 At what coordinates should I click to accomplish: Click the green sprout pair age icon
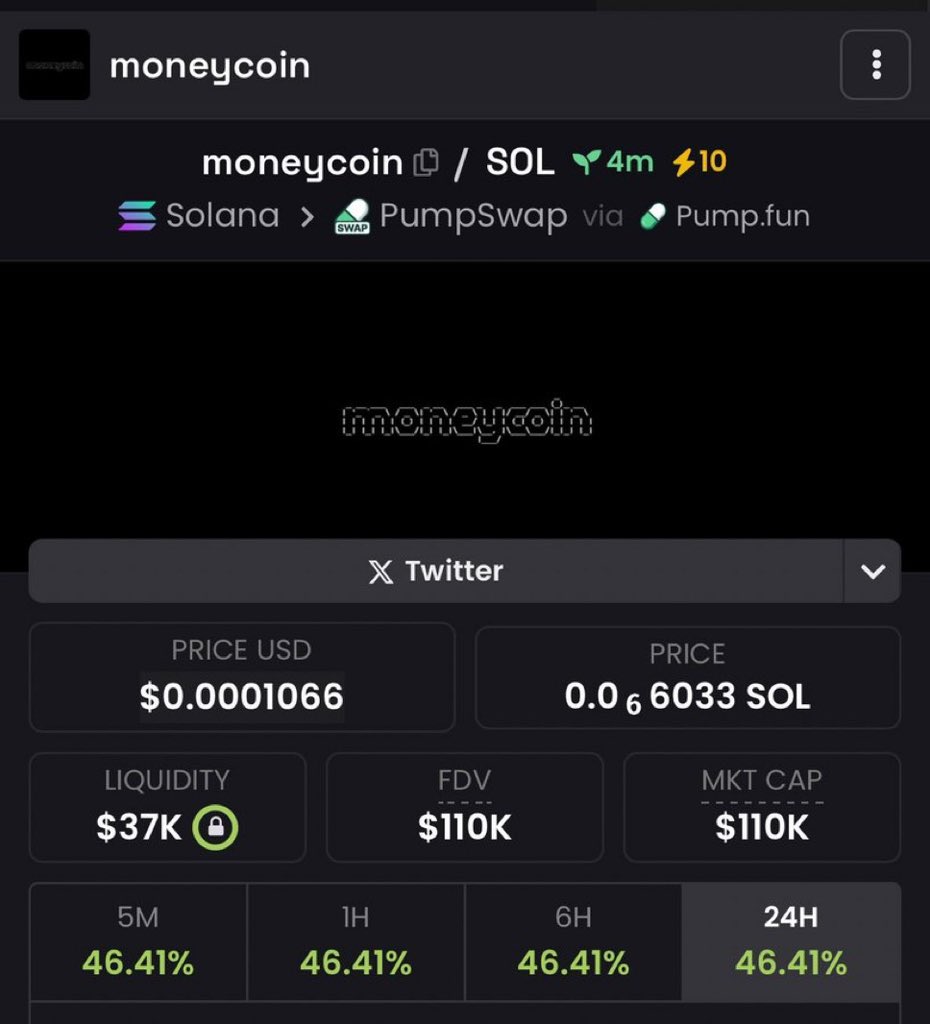coord(586,162)
